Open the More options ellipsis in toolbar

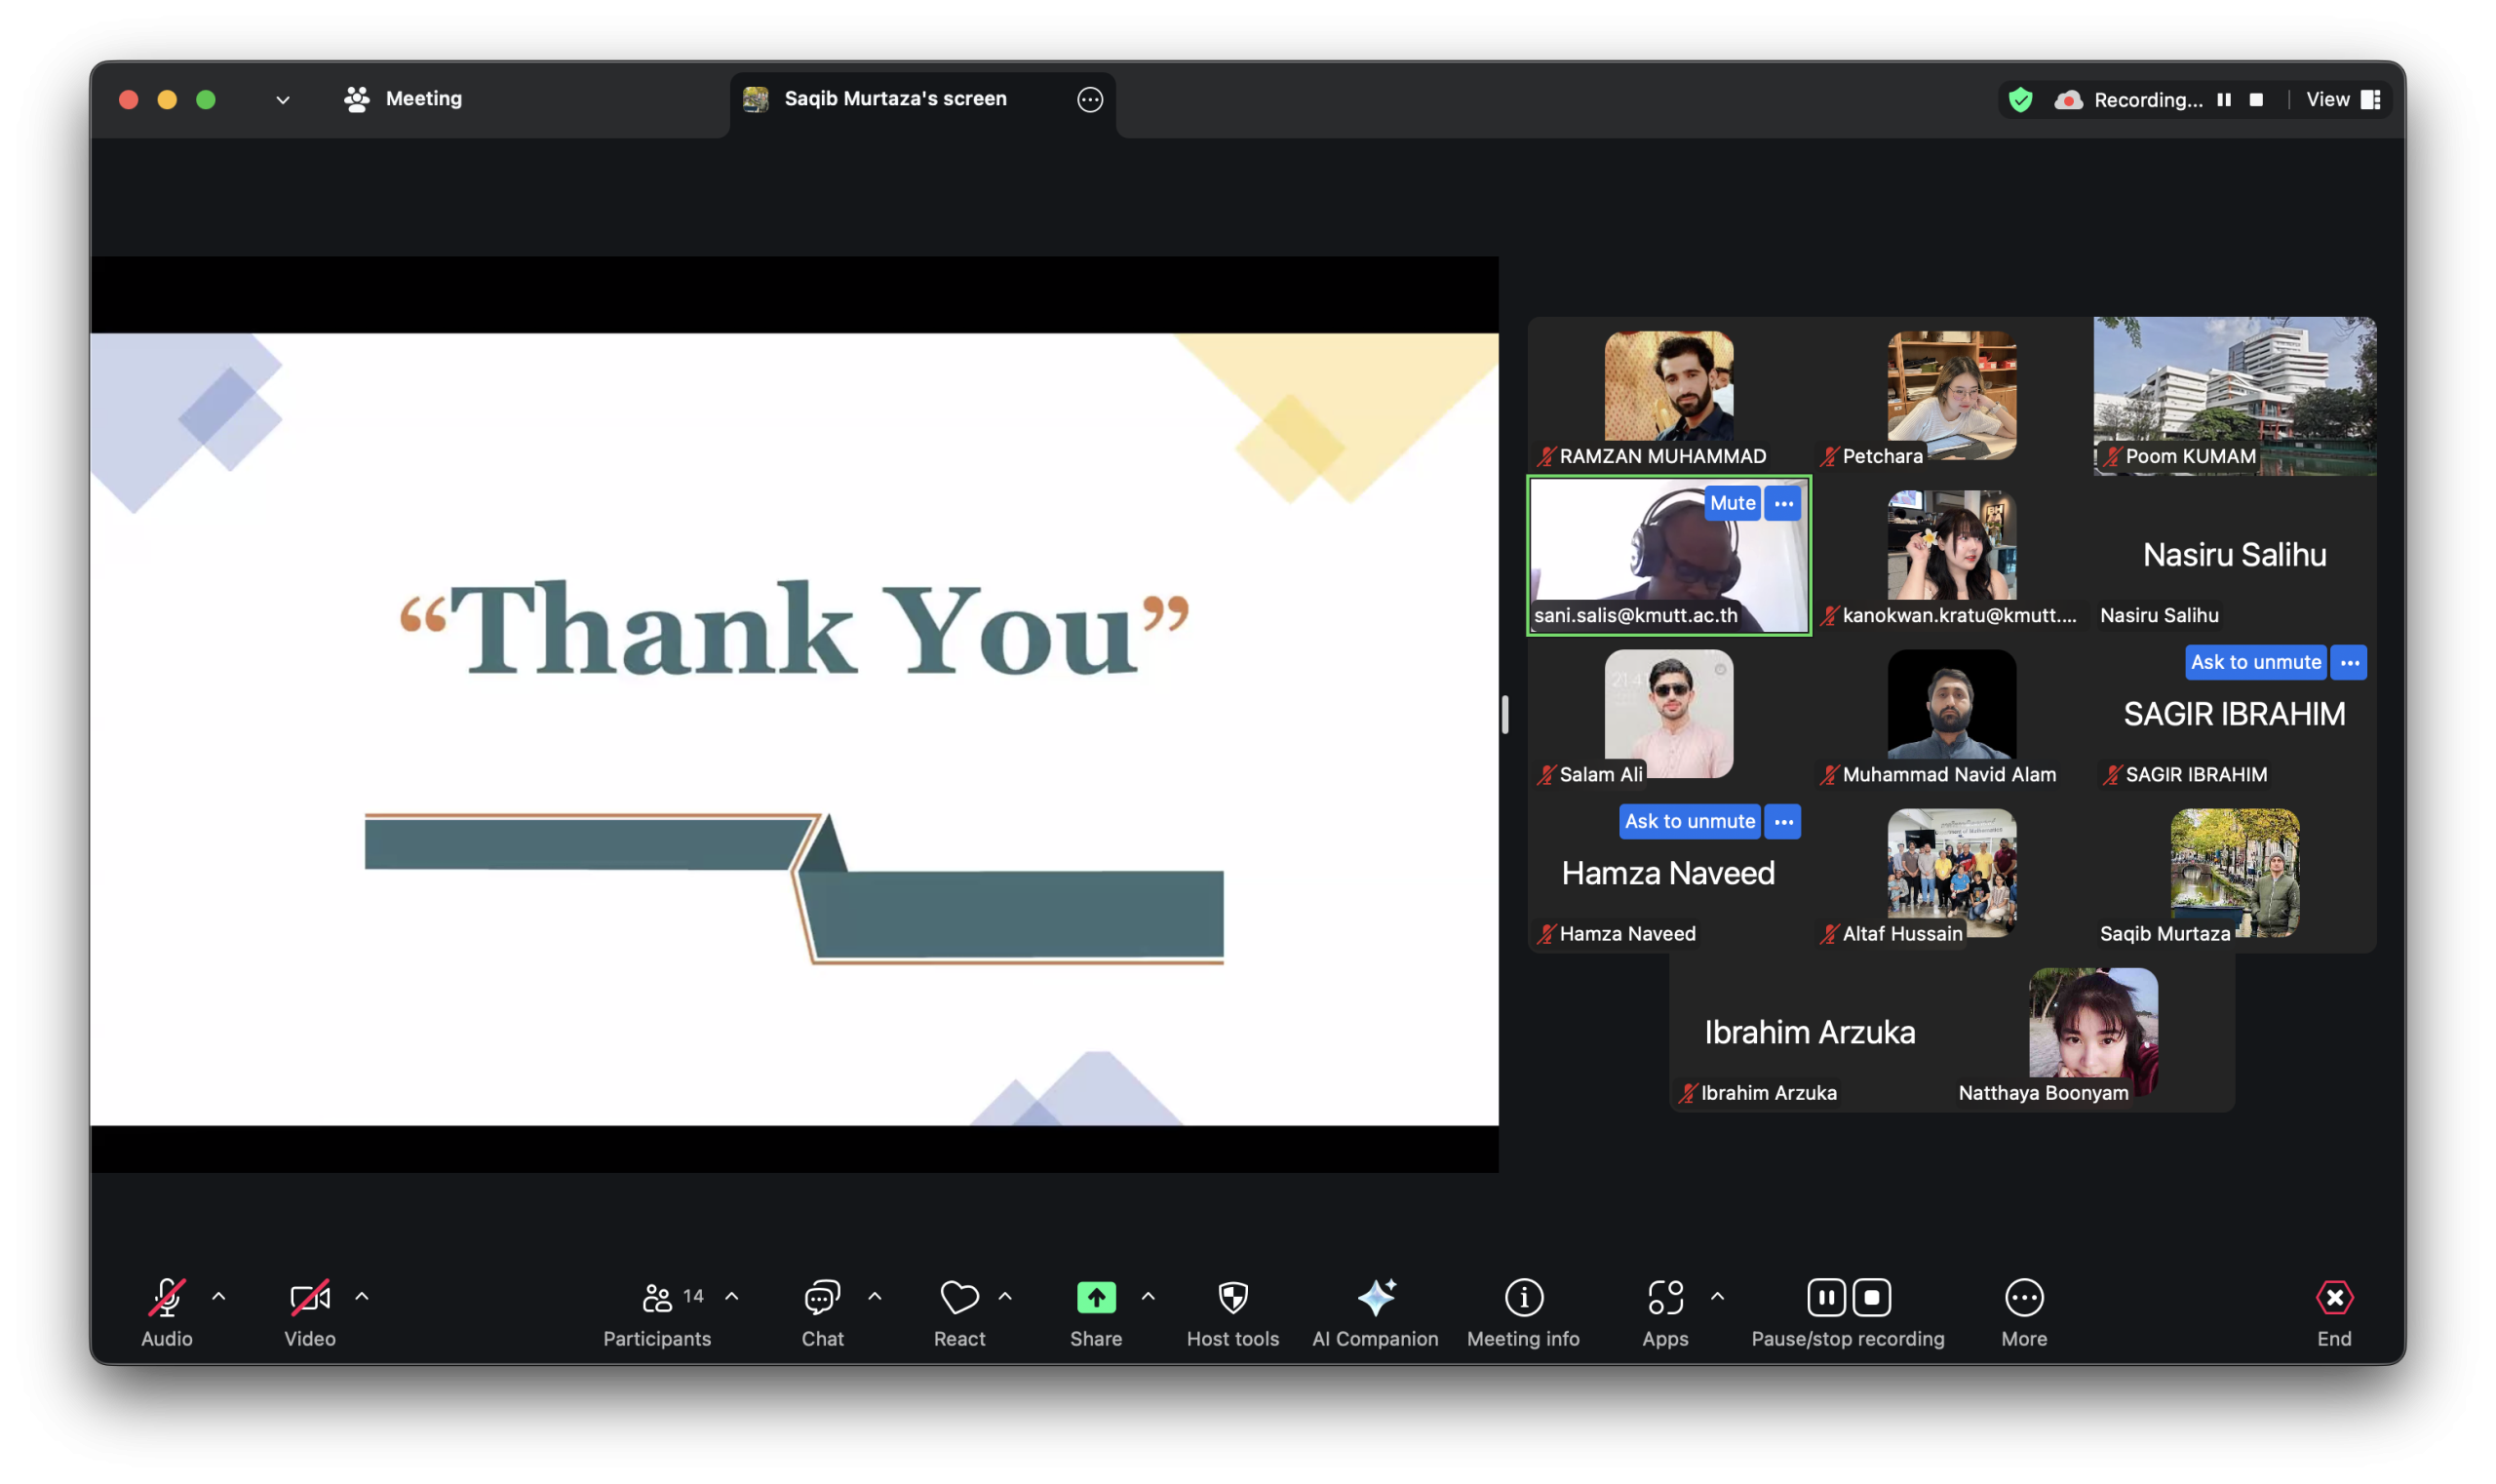tap(2024, 1298)
